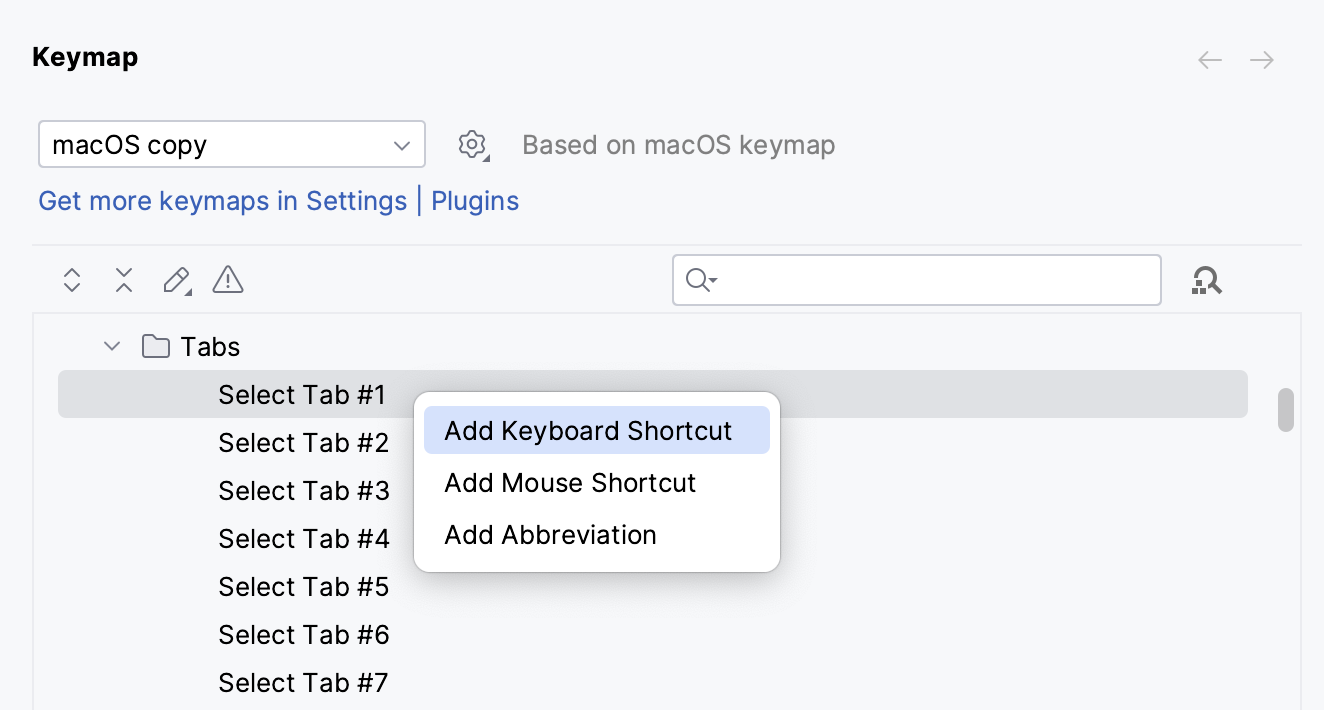This screenshot has width=1324, height=710.
Task: Click the edit shortcut pencil icon
Action: tap(175, 280)
